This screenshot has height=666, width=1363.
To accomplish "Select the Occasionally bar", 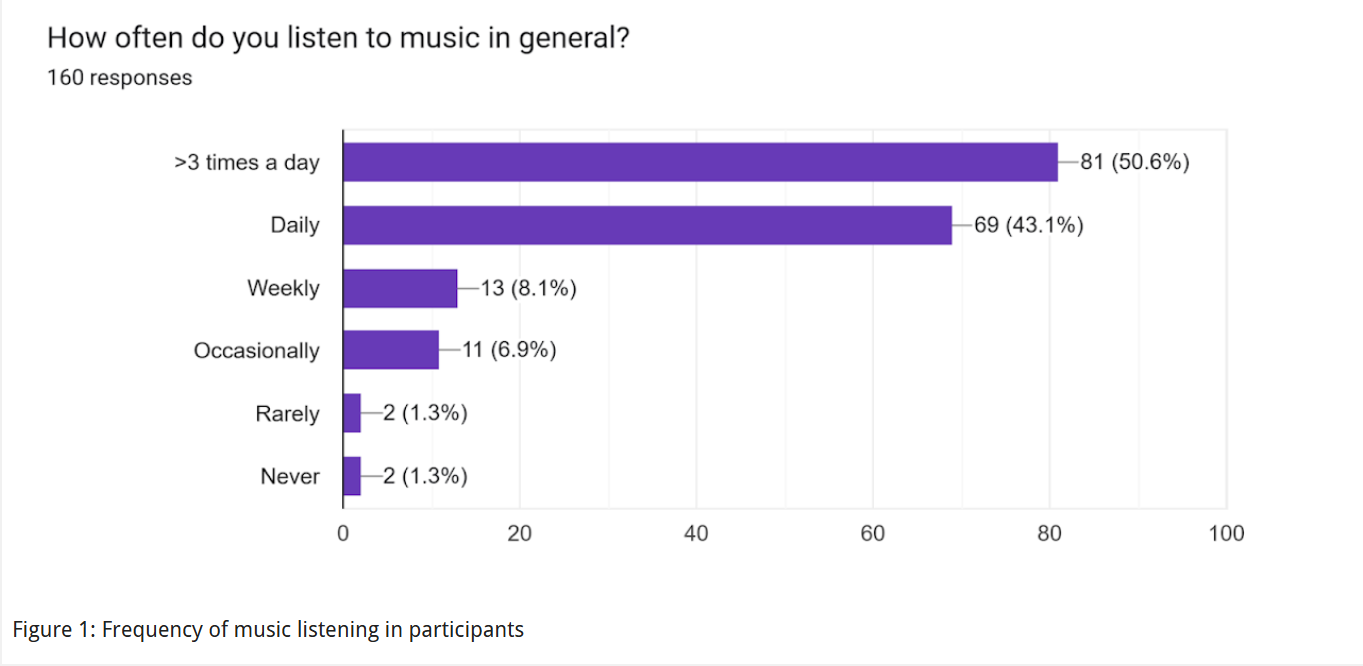I will 391,350.
